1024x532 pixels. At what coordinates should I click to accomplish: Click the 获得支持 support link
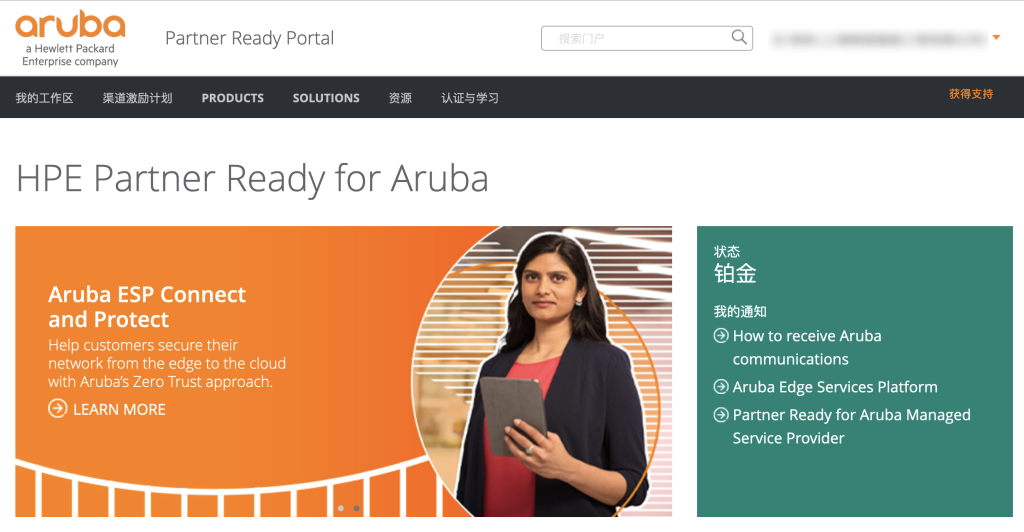click(x=970, y=94)
